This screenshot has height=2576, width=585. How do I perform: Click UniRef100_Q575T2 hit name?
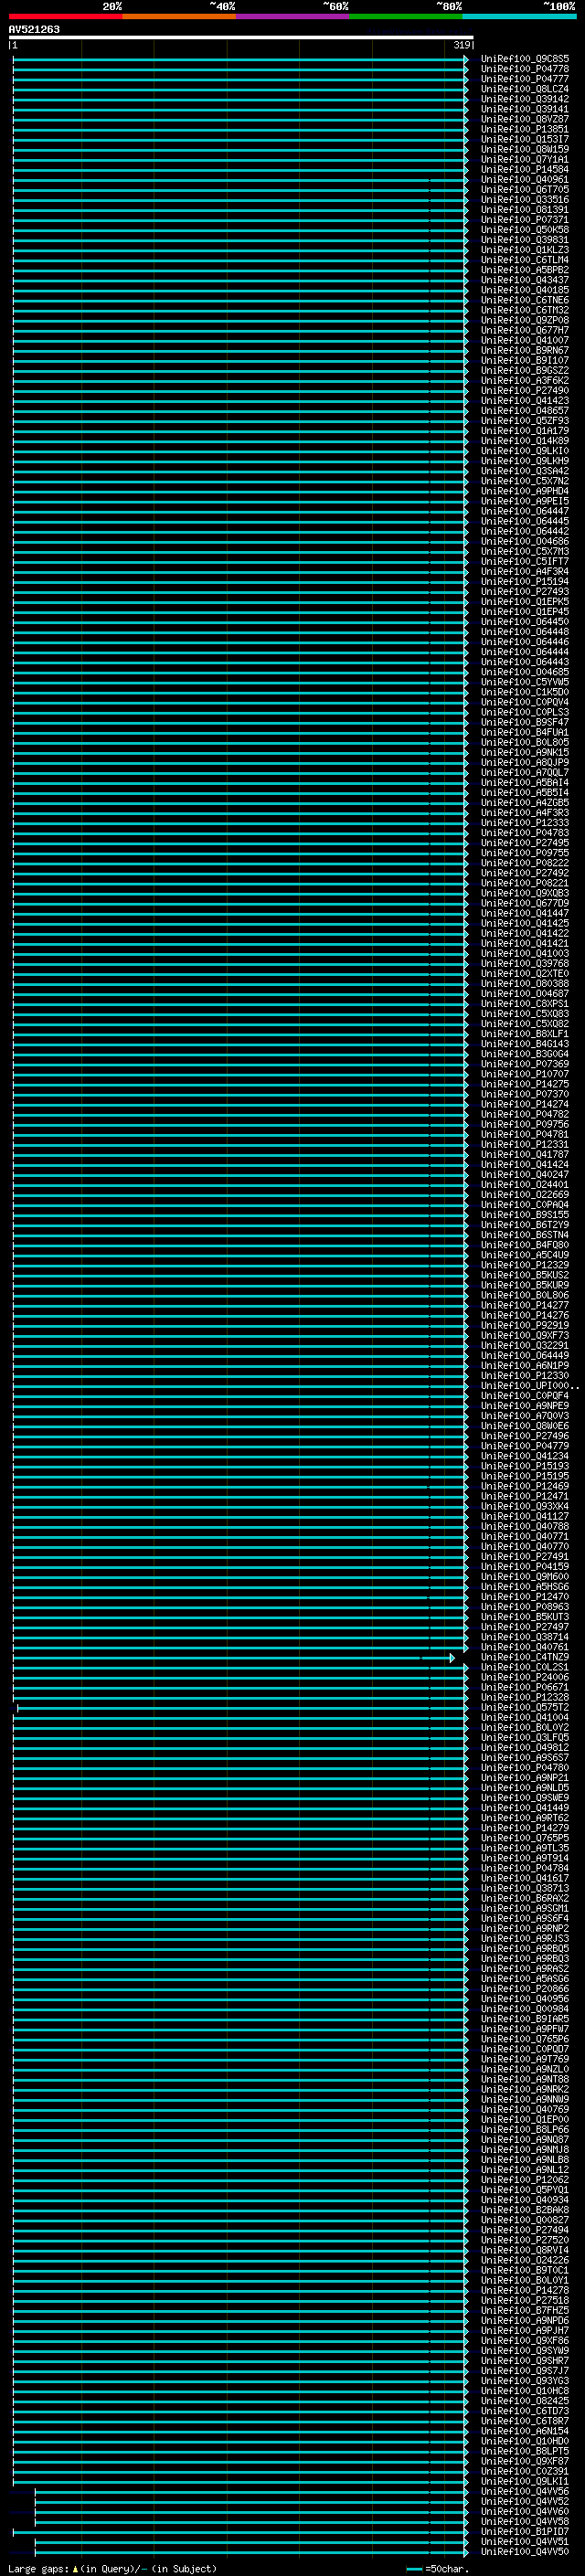pyautogui.click(x=525, y=1707)
